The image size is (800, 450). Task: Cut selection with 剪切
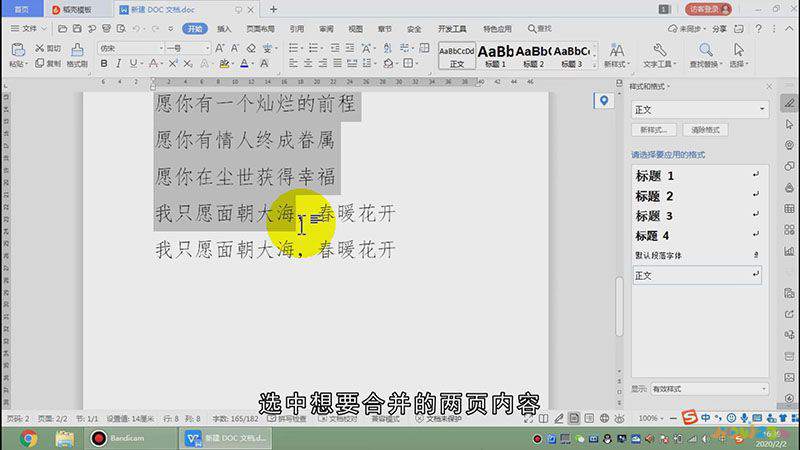coord(47,48)
